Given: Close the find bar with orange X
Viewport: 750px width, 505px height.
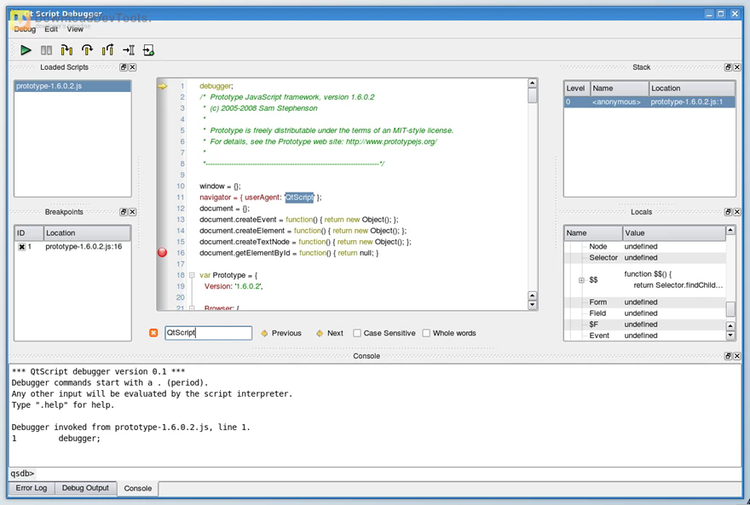Looking at the screenshot, I should (x=153, y=333).
